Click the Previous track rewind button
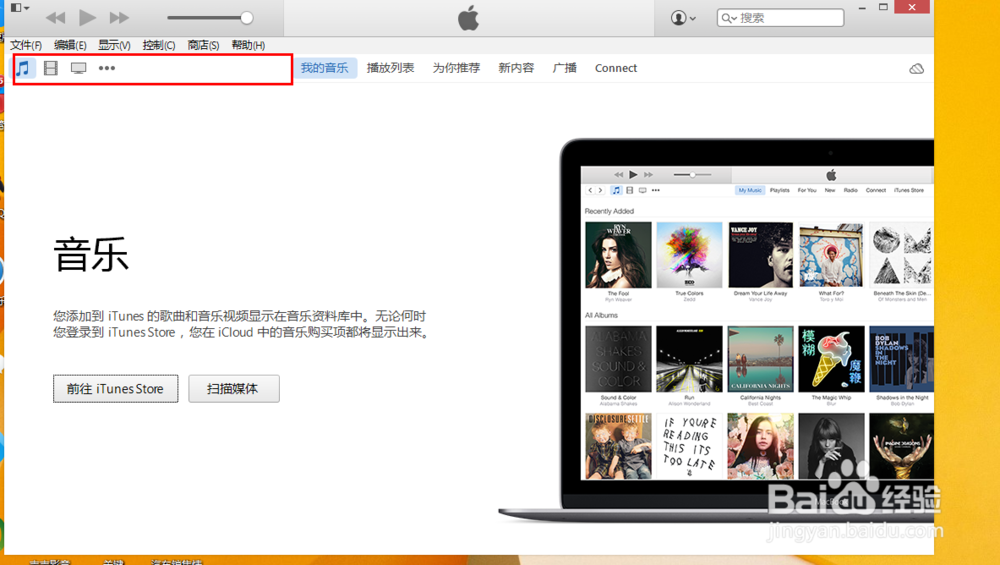This screenshot has height=565, width=1000. coord(55,18)
